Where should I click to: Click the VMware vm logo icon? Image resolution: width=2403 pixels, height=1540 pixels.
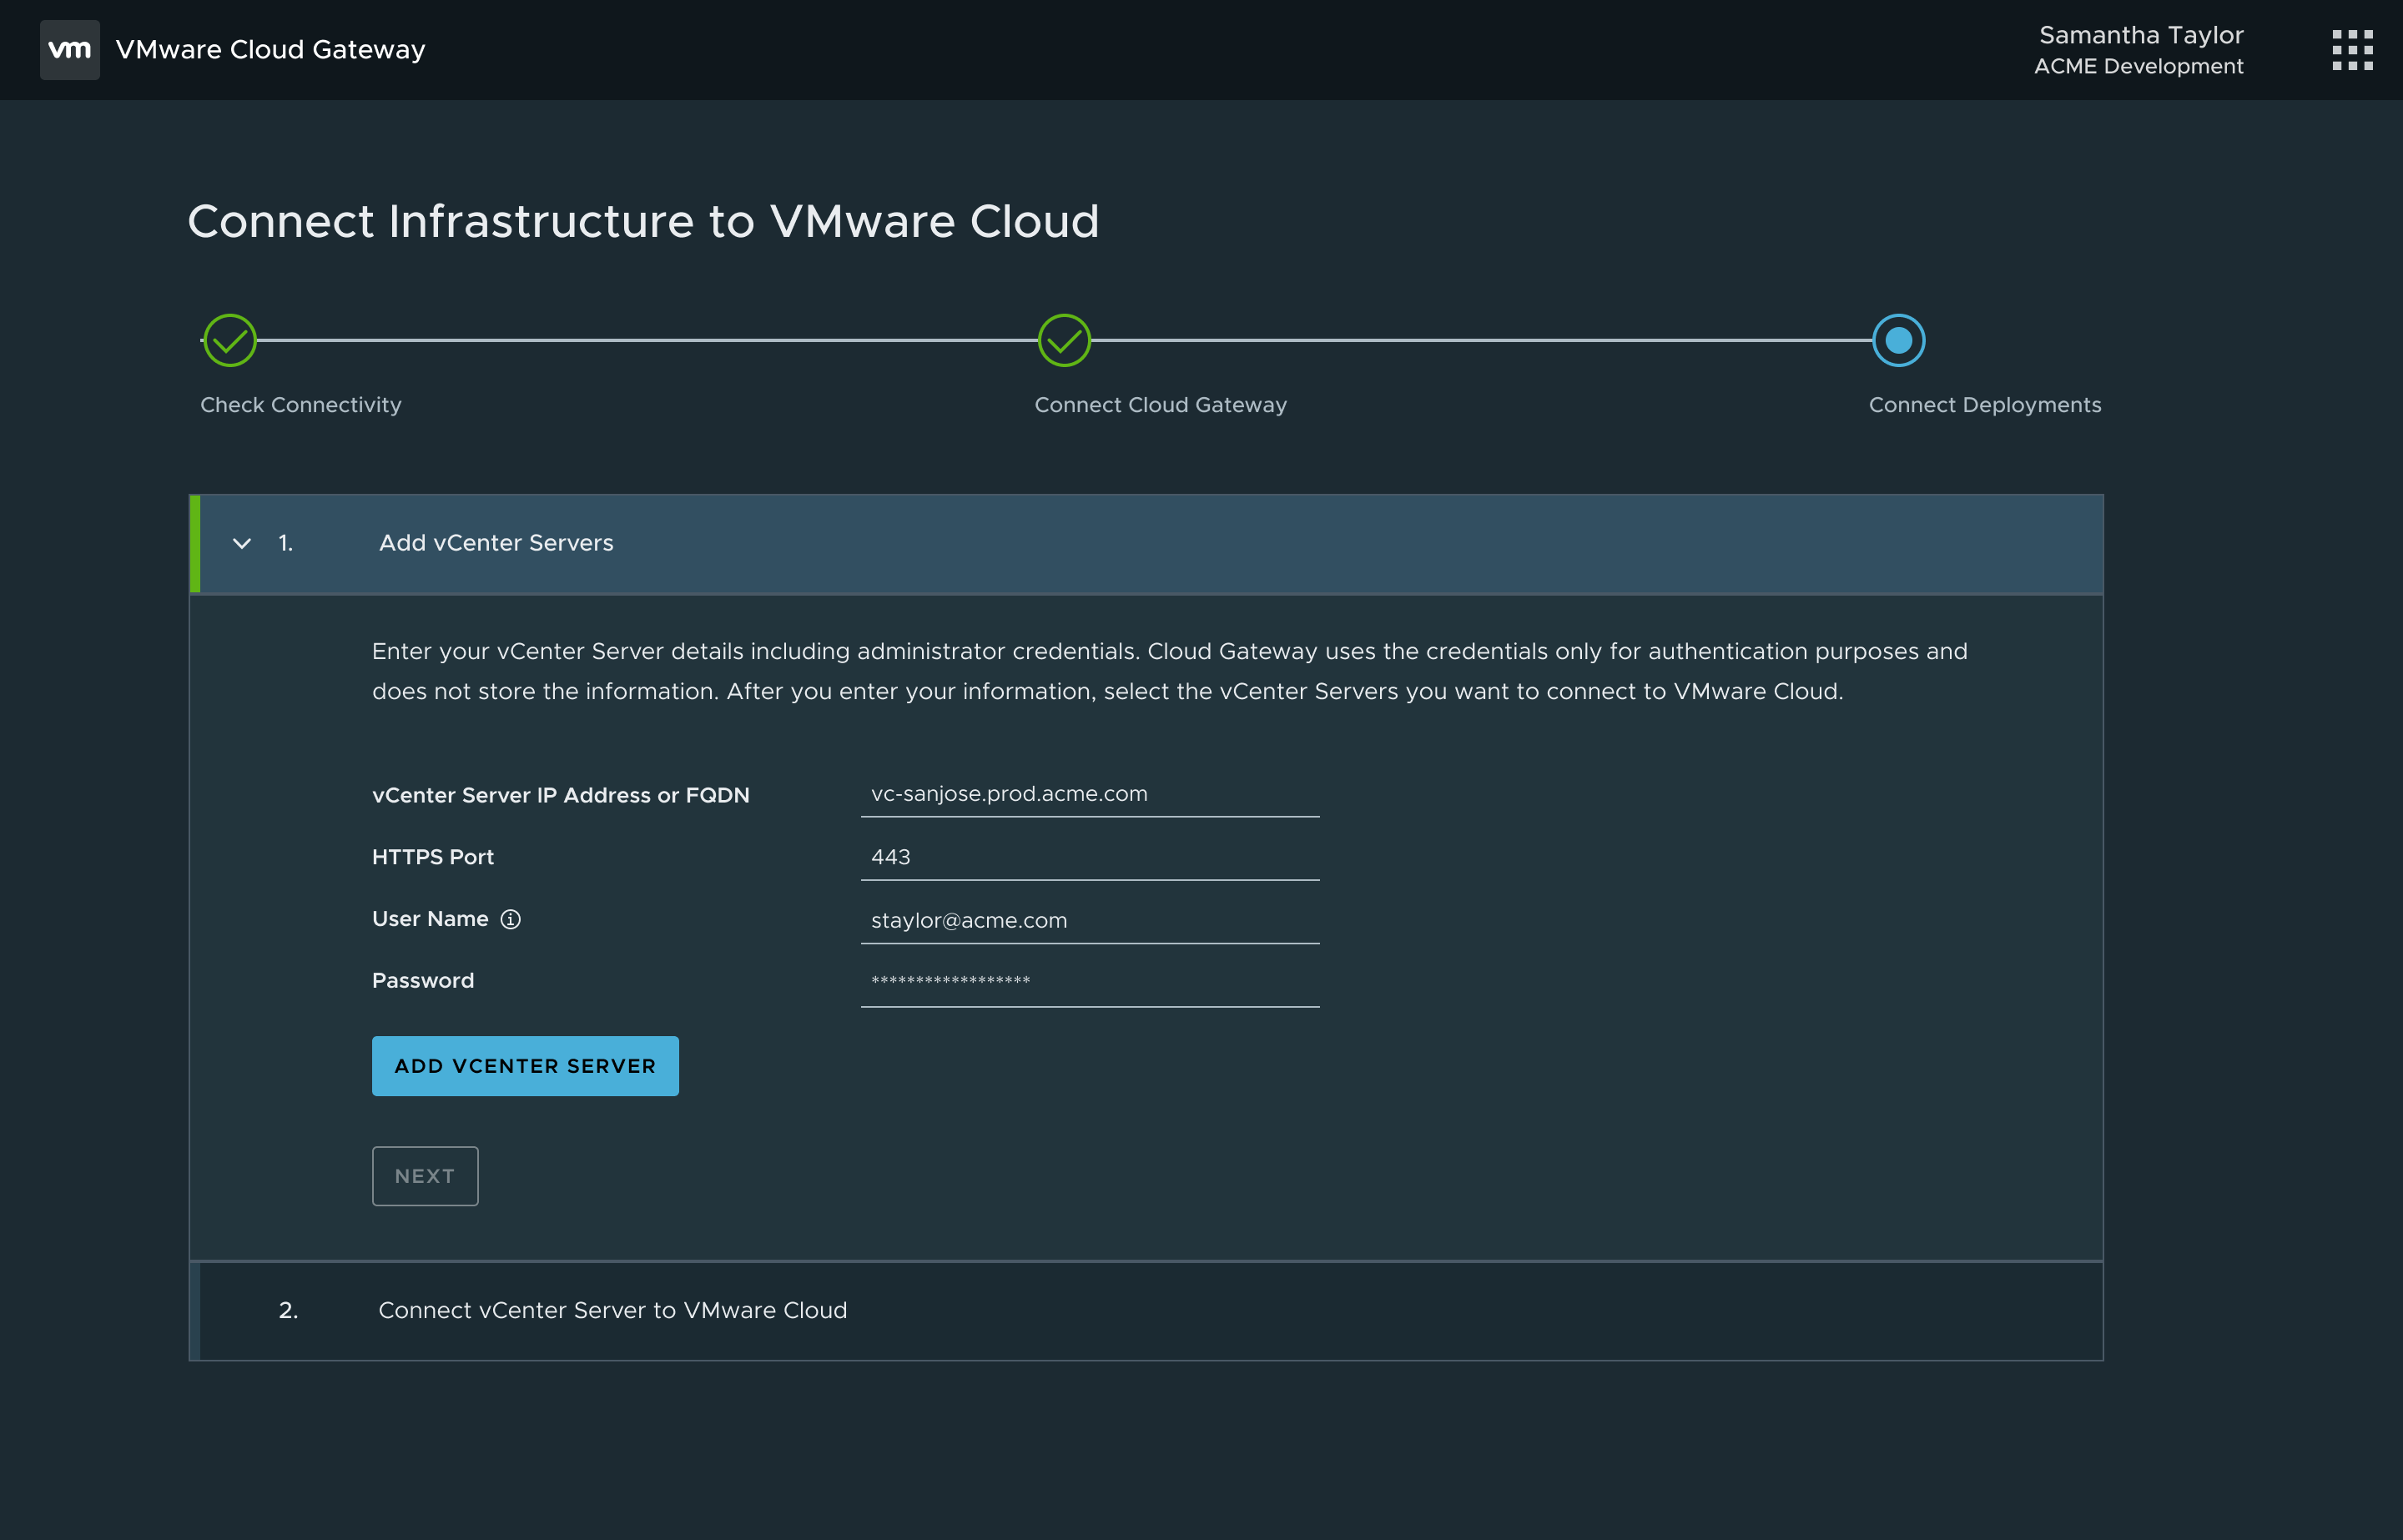69,49
